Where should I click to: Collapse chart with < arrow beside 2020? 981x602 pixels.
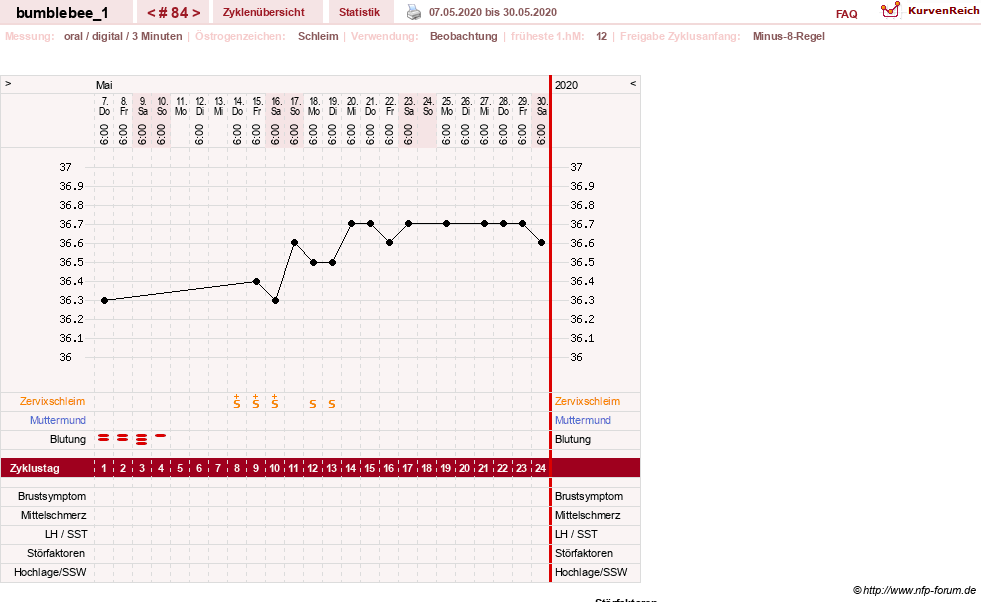pyautogui.click(x=633, y=83)
